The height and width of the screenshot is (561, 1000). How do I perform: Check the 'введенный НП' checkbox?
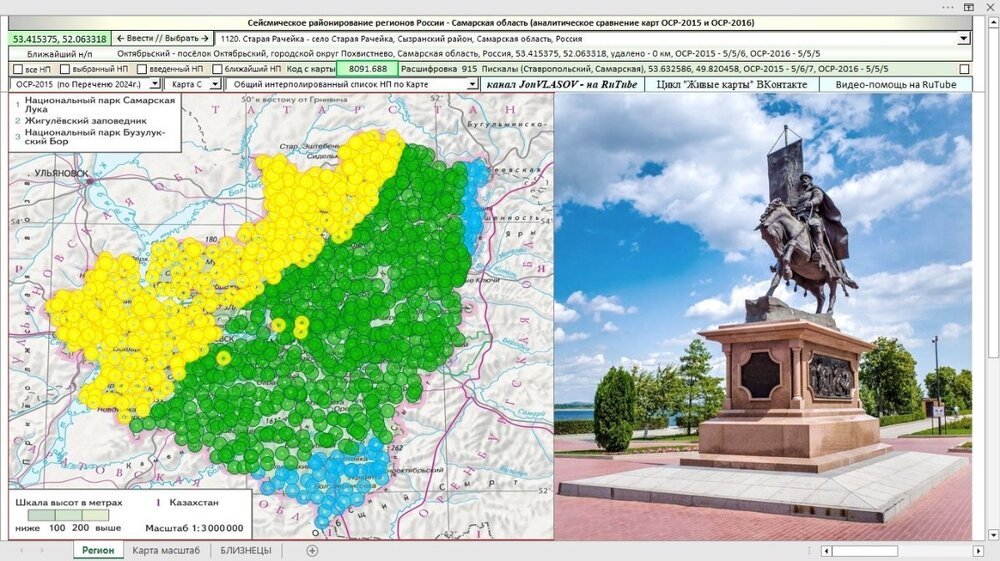click(142, 69)
